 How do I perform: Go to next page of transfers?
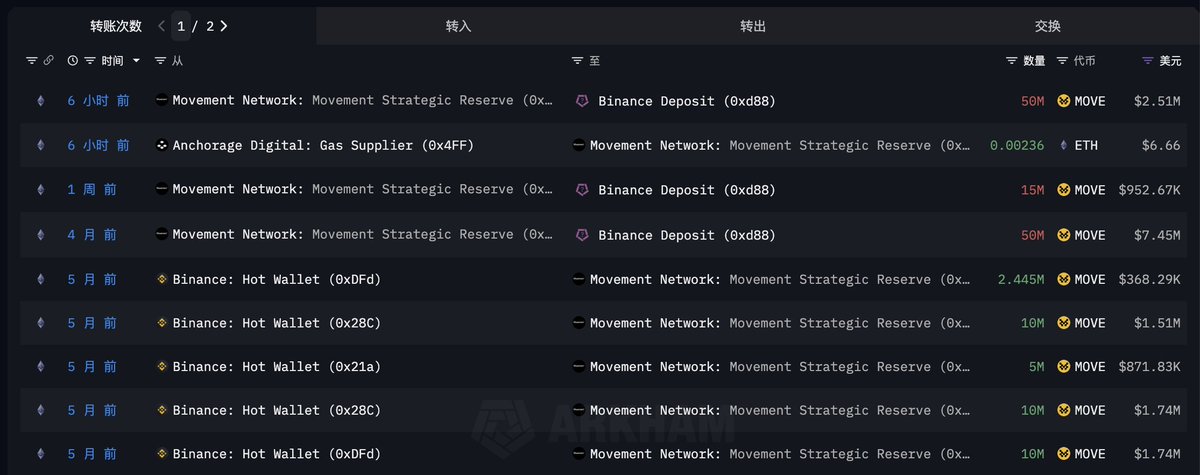224,26
